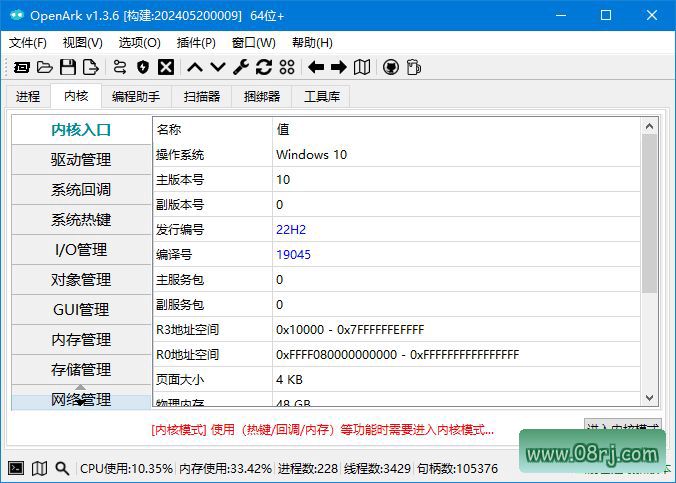
Task: Open 对象管理 in the side list
Action: point(81,279)
